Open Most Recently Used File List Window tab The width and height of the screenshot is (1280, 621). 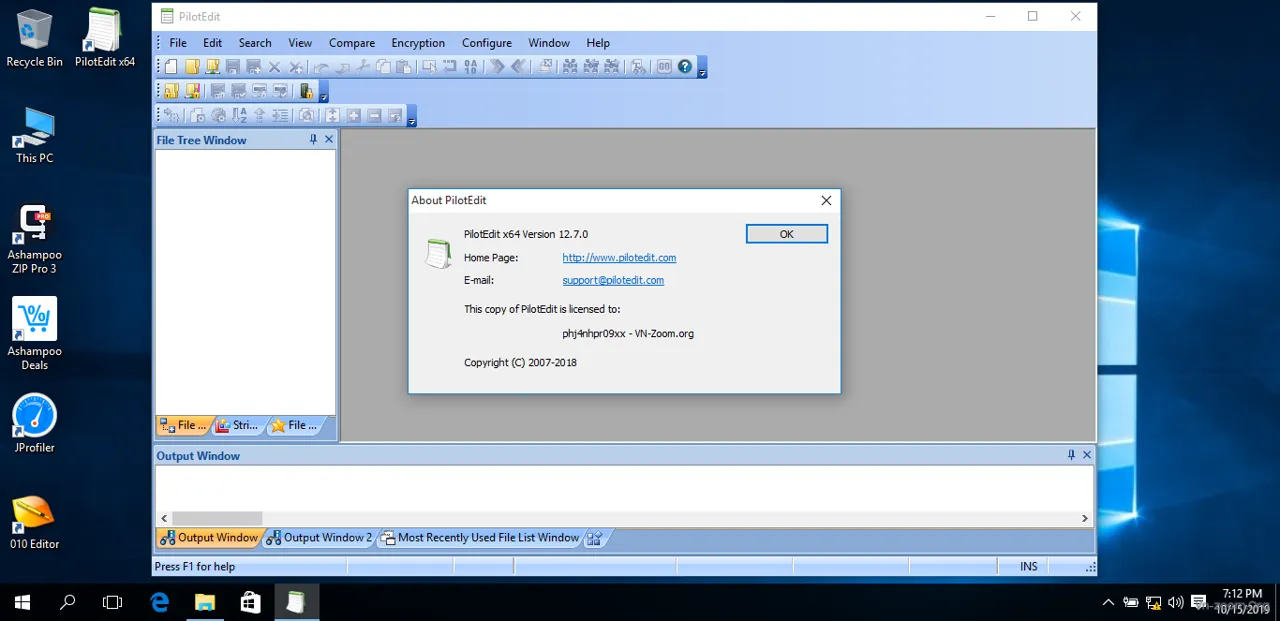(x=480, y=538)
